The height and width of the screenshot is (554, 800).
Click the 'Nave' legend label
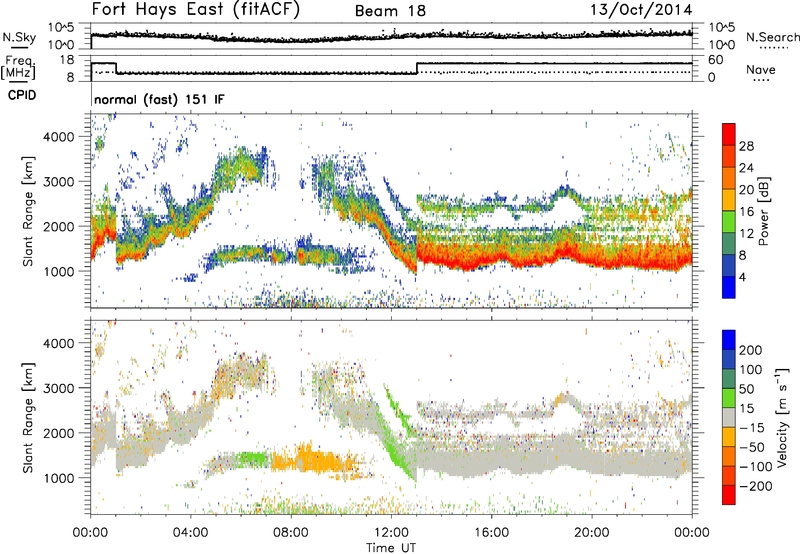tap(761, 69)
